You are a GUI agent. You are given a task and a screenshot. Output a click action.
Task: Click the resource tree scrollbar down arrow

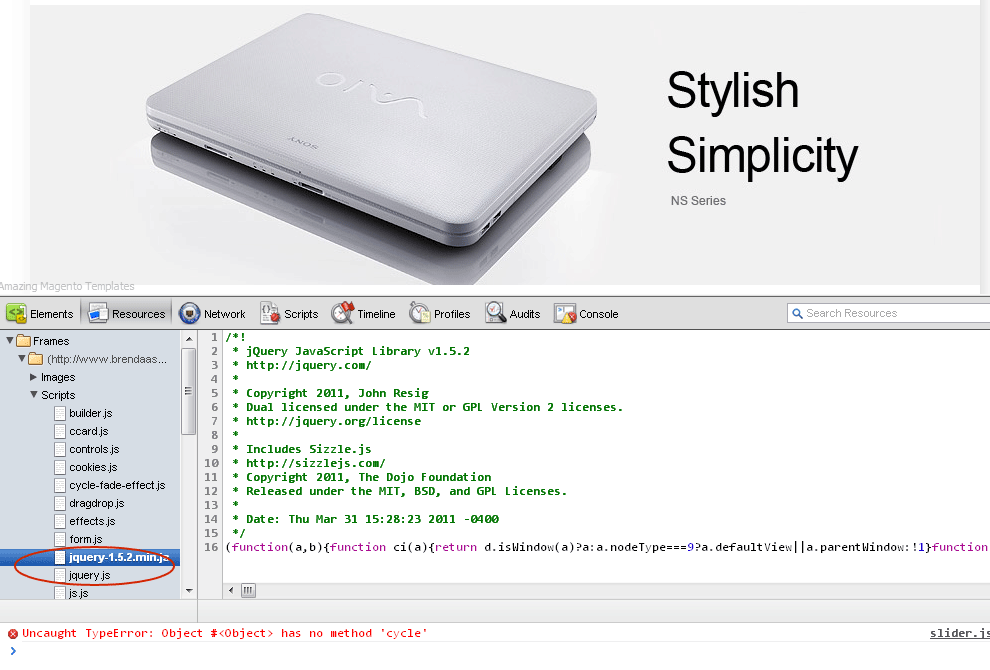[x=189, y=591]
